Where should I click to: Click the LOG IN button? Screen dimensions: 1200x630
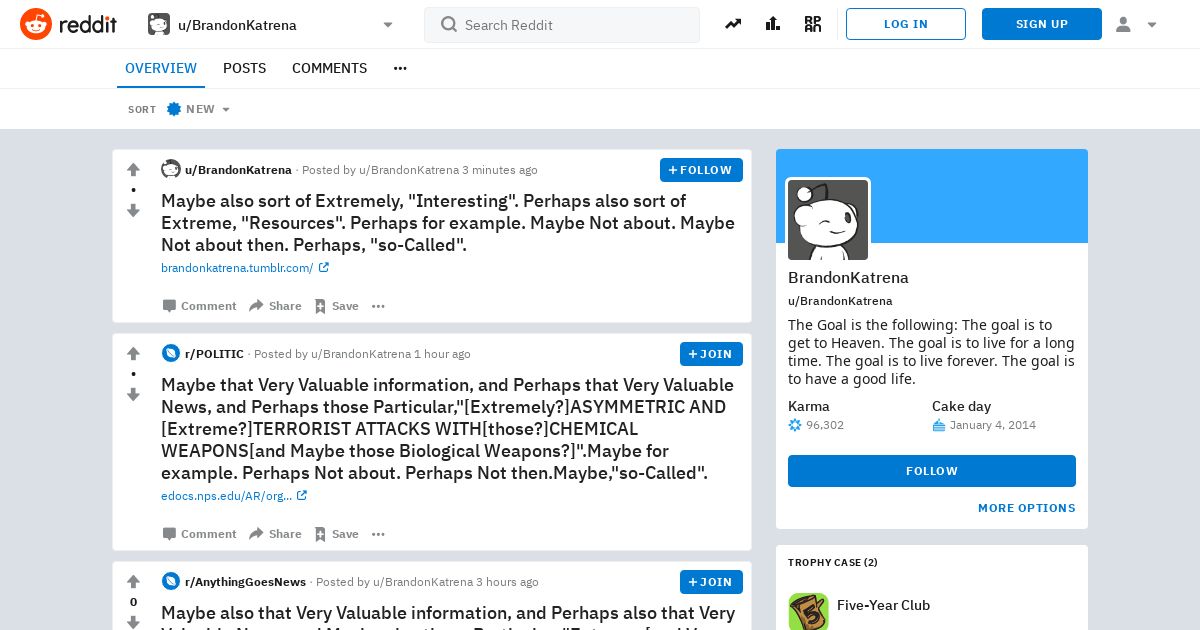click(x=906, y=24)
